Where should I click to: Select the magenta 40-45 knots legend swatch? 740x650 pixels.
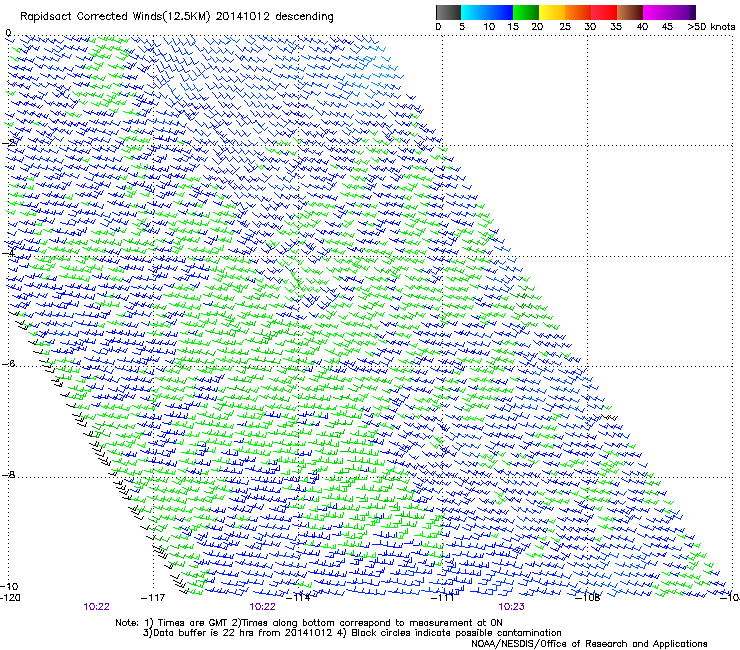coord(656,12)
